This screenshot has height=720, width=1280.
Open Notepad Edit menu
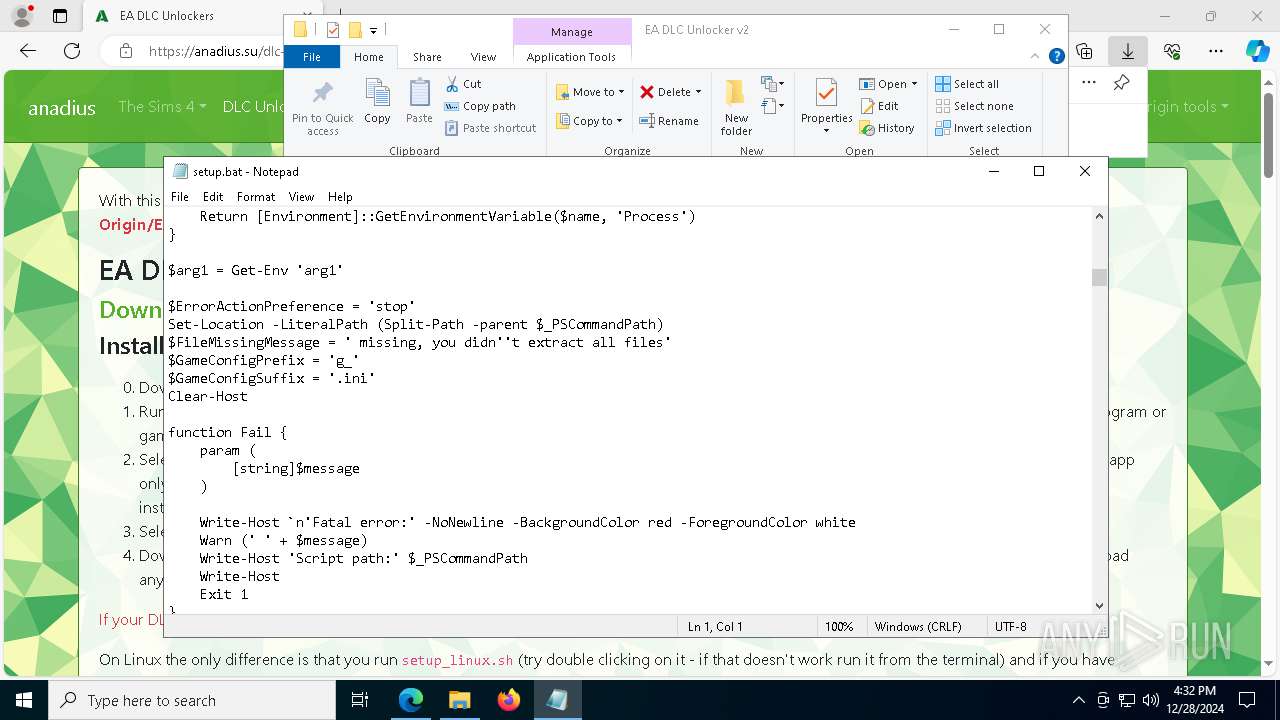(213, 197)
